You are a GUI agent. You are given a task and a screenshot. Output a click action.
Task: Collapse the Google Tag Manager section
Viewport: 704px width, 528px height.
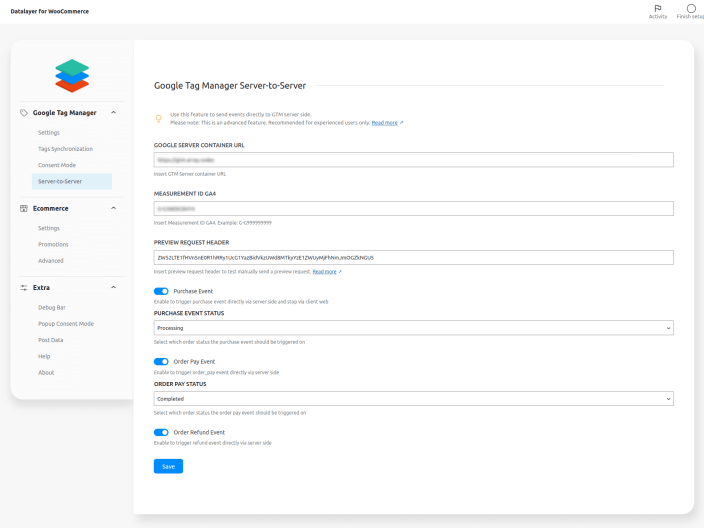(113, 113)
